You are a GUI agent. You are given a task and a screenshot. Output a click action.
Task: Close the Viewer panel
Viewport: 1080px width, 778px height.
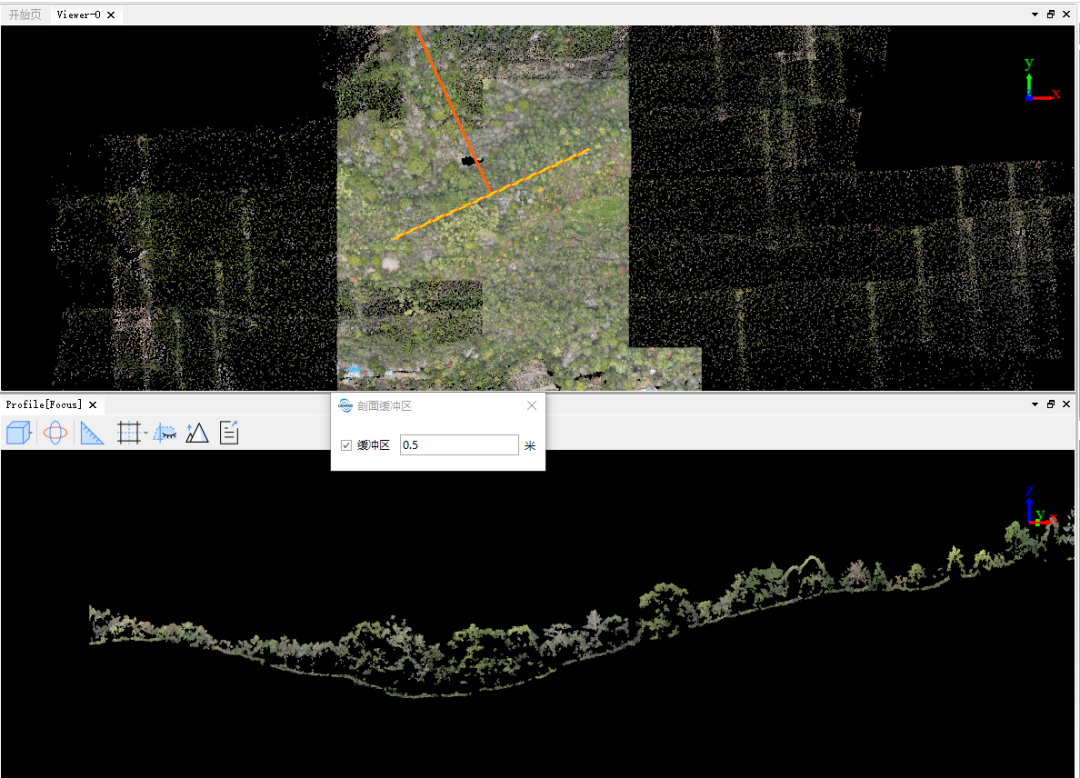pyautogui.click(x=1067, y=14)
